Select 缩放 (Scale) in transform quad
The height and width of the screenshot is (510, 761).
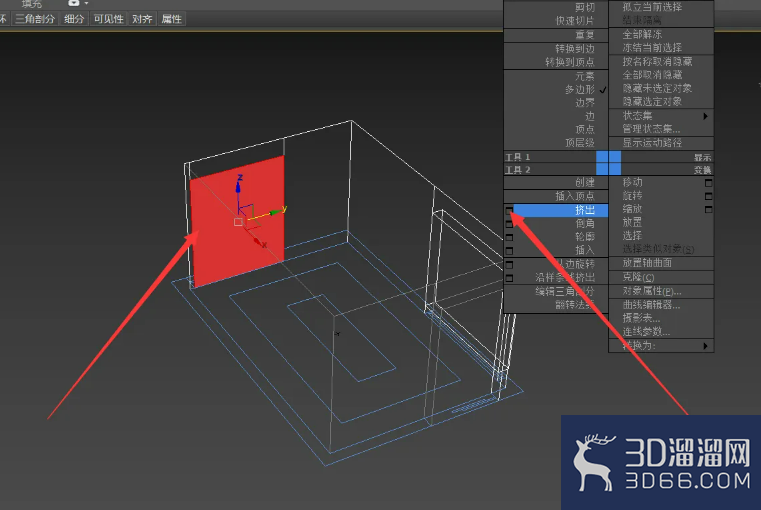632,209
